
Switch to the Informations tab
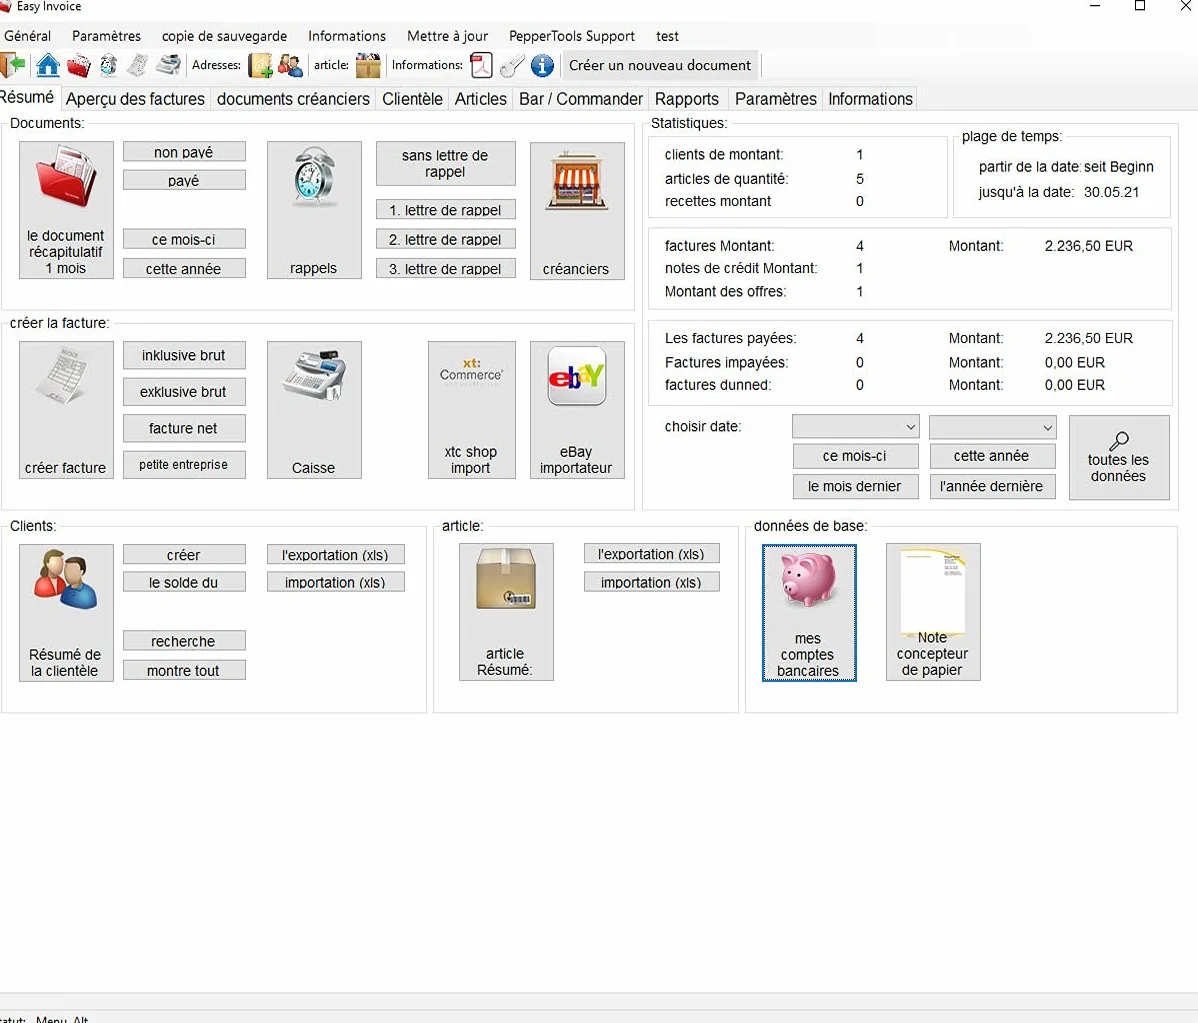point(870,99)
